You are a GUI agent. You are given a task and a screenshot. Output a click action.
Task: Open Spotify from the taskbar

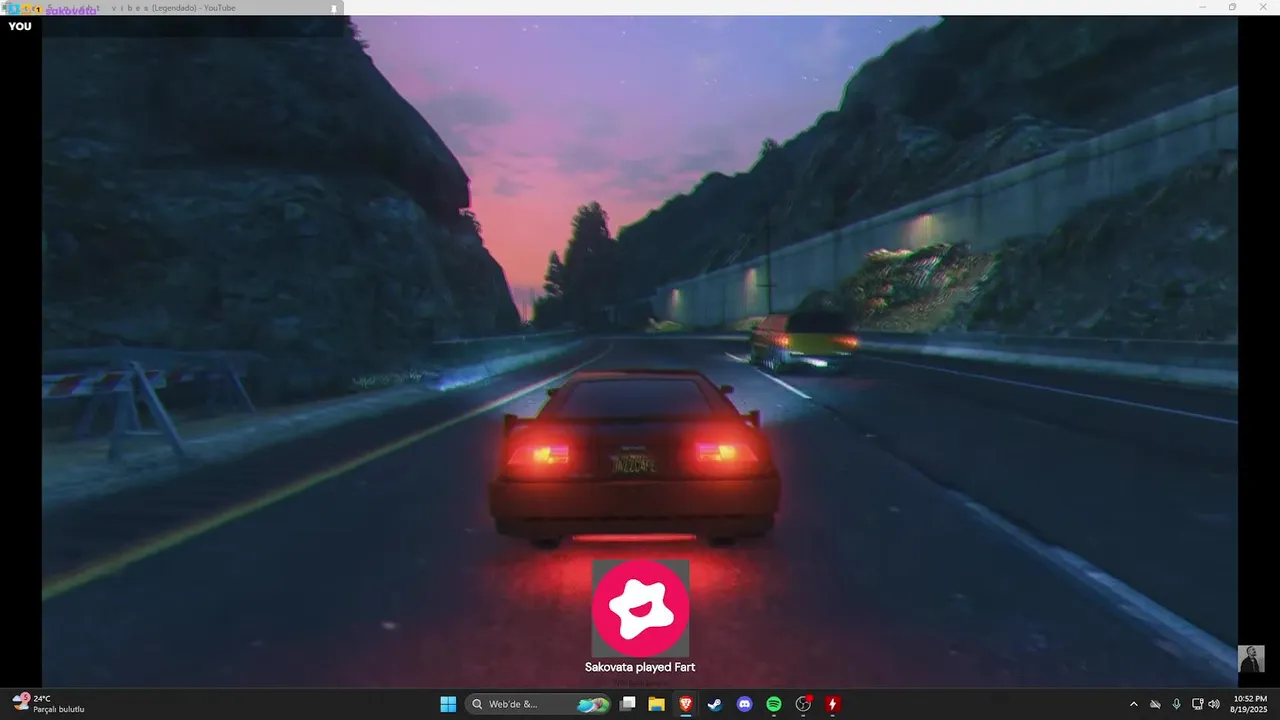click(774, 704)
